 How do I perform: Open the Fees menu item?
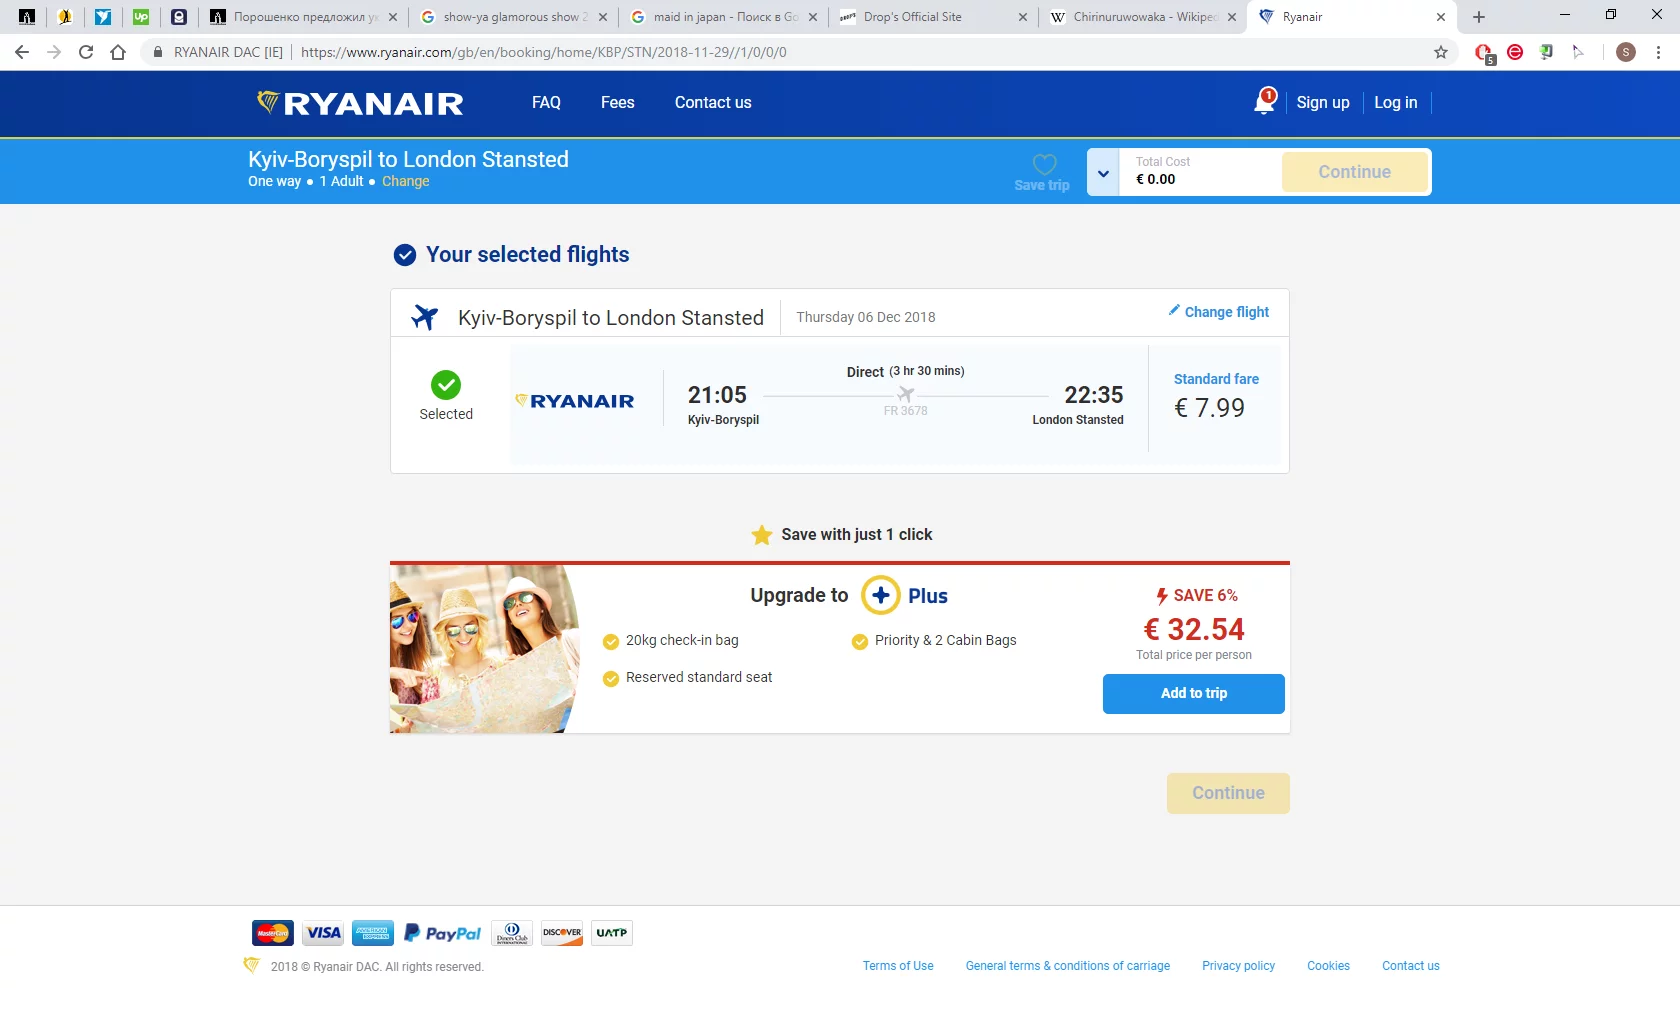pyautogui.click(x=617, y=103)
